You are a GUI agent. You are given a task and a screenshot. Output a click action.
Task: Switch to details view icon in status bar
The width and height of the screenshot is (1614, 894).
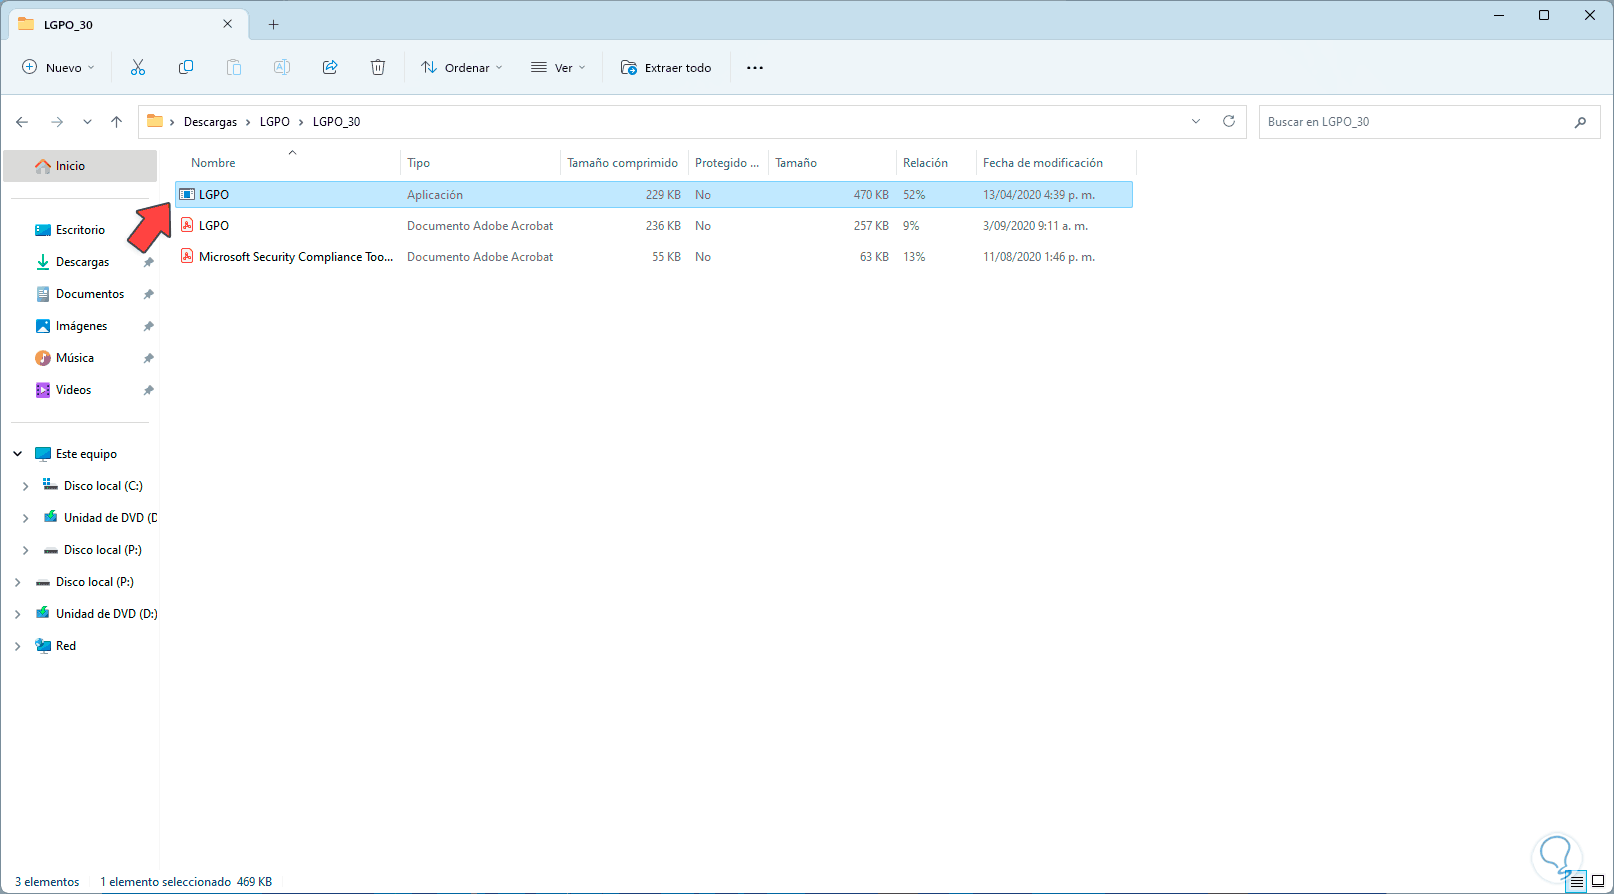click(x=1577, y=882)
